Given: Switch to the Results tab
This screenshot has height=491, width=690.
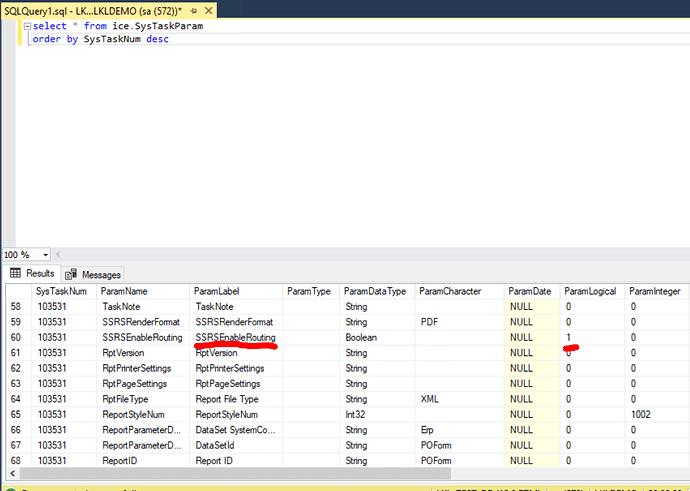Looking at the screenshot, I should pyautogui.click(x=32, y=273).
